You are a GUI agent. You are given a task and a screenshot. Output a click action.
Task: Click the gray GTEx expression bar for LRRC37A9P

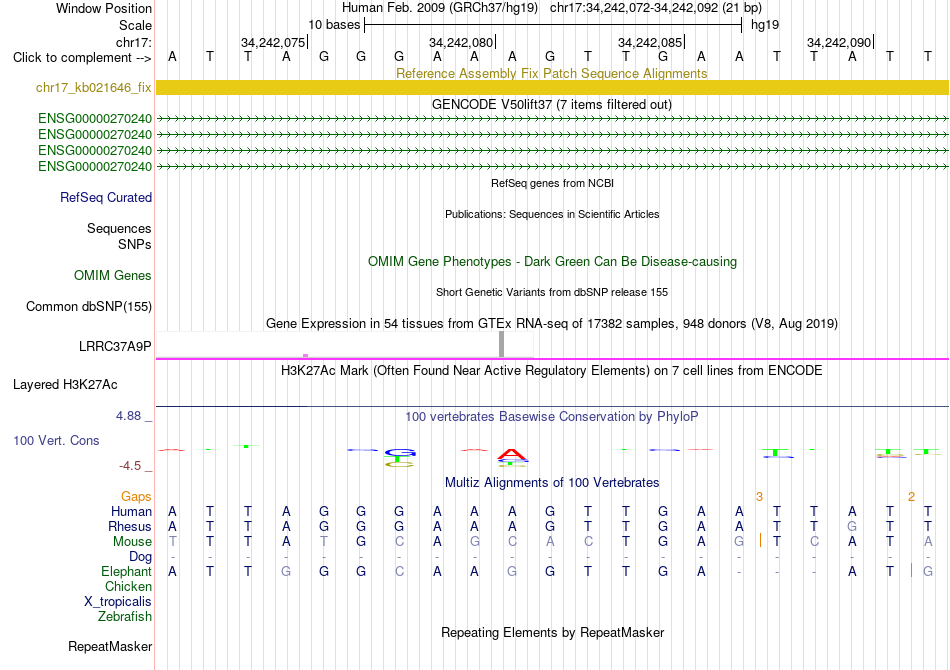(x=501, y=344)
